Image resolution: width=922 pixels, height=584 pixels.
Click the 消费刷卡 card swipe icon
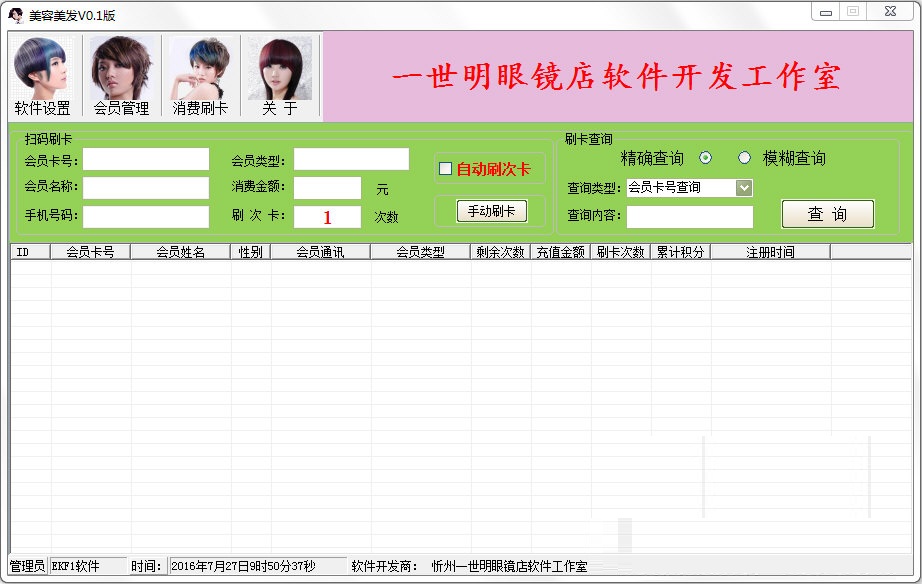[x=200, y=76]
